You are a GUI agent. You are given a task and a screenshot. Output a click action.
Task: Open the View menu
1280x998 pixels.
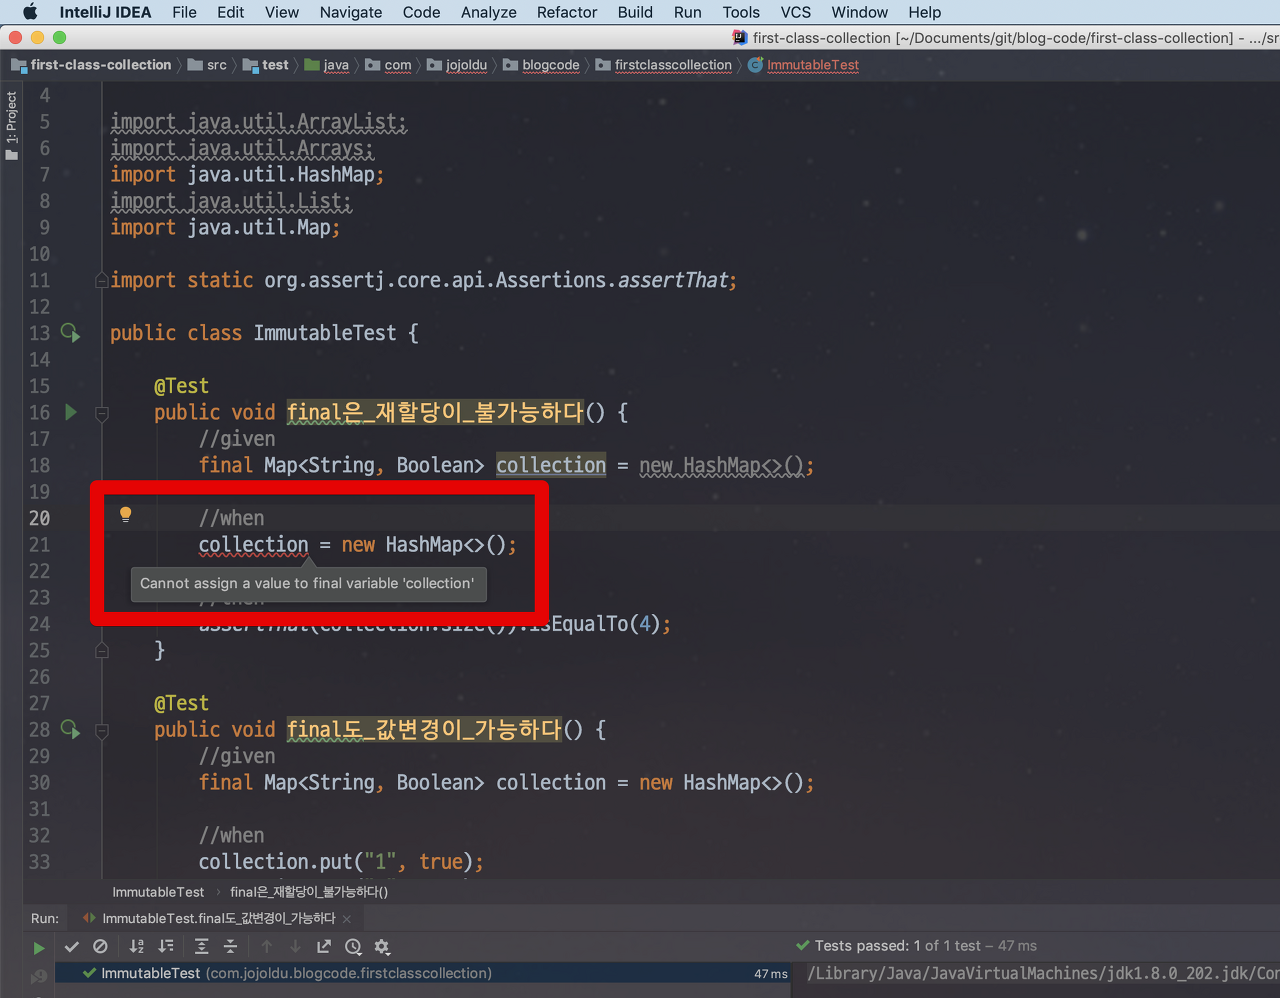coord(282,12)
